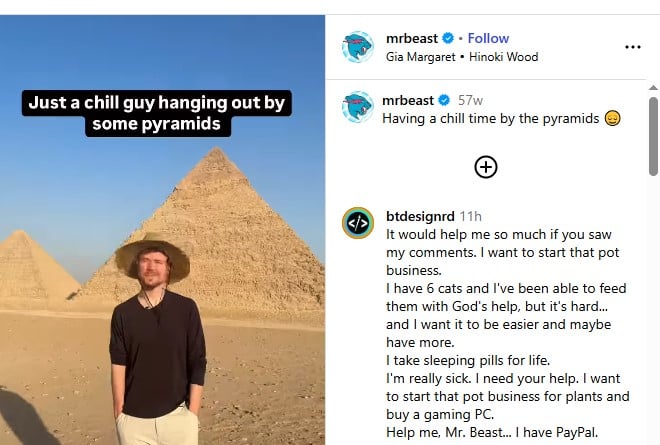
Task: Click the verified badge in the caption row
Action: point(443,100)
